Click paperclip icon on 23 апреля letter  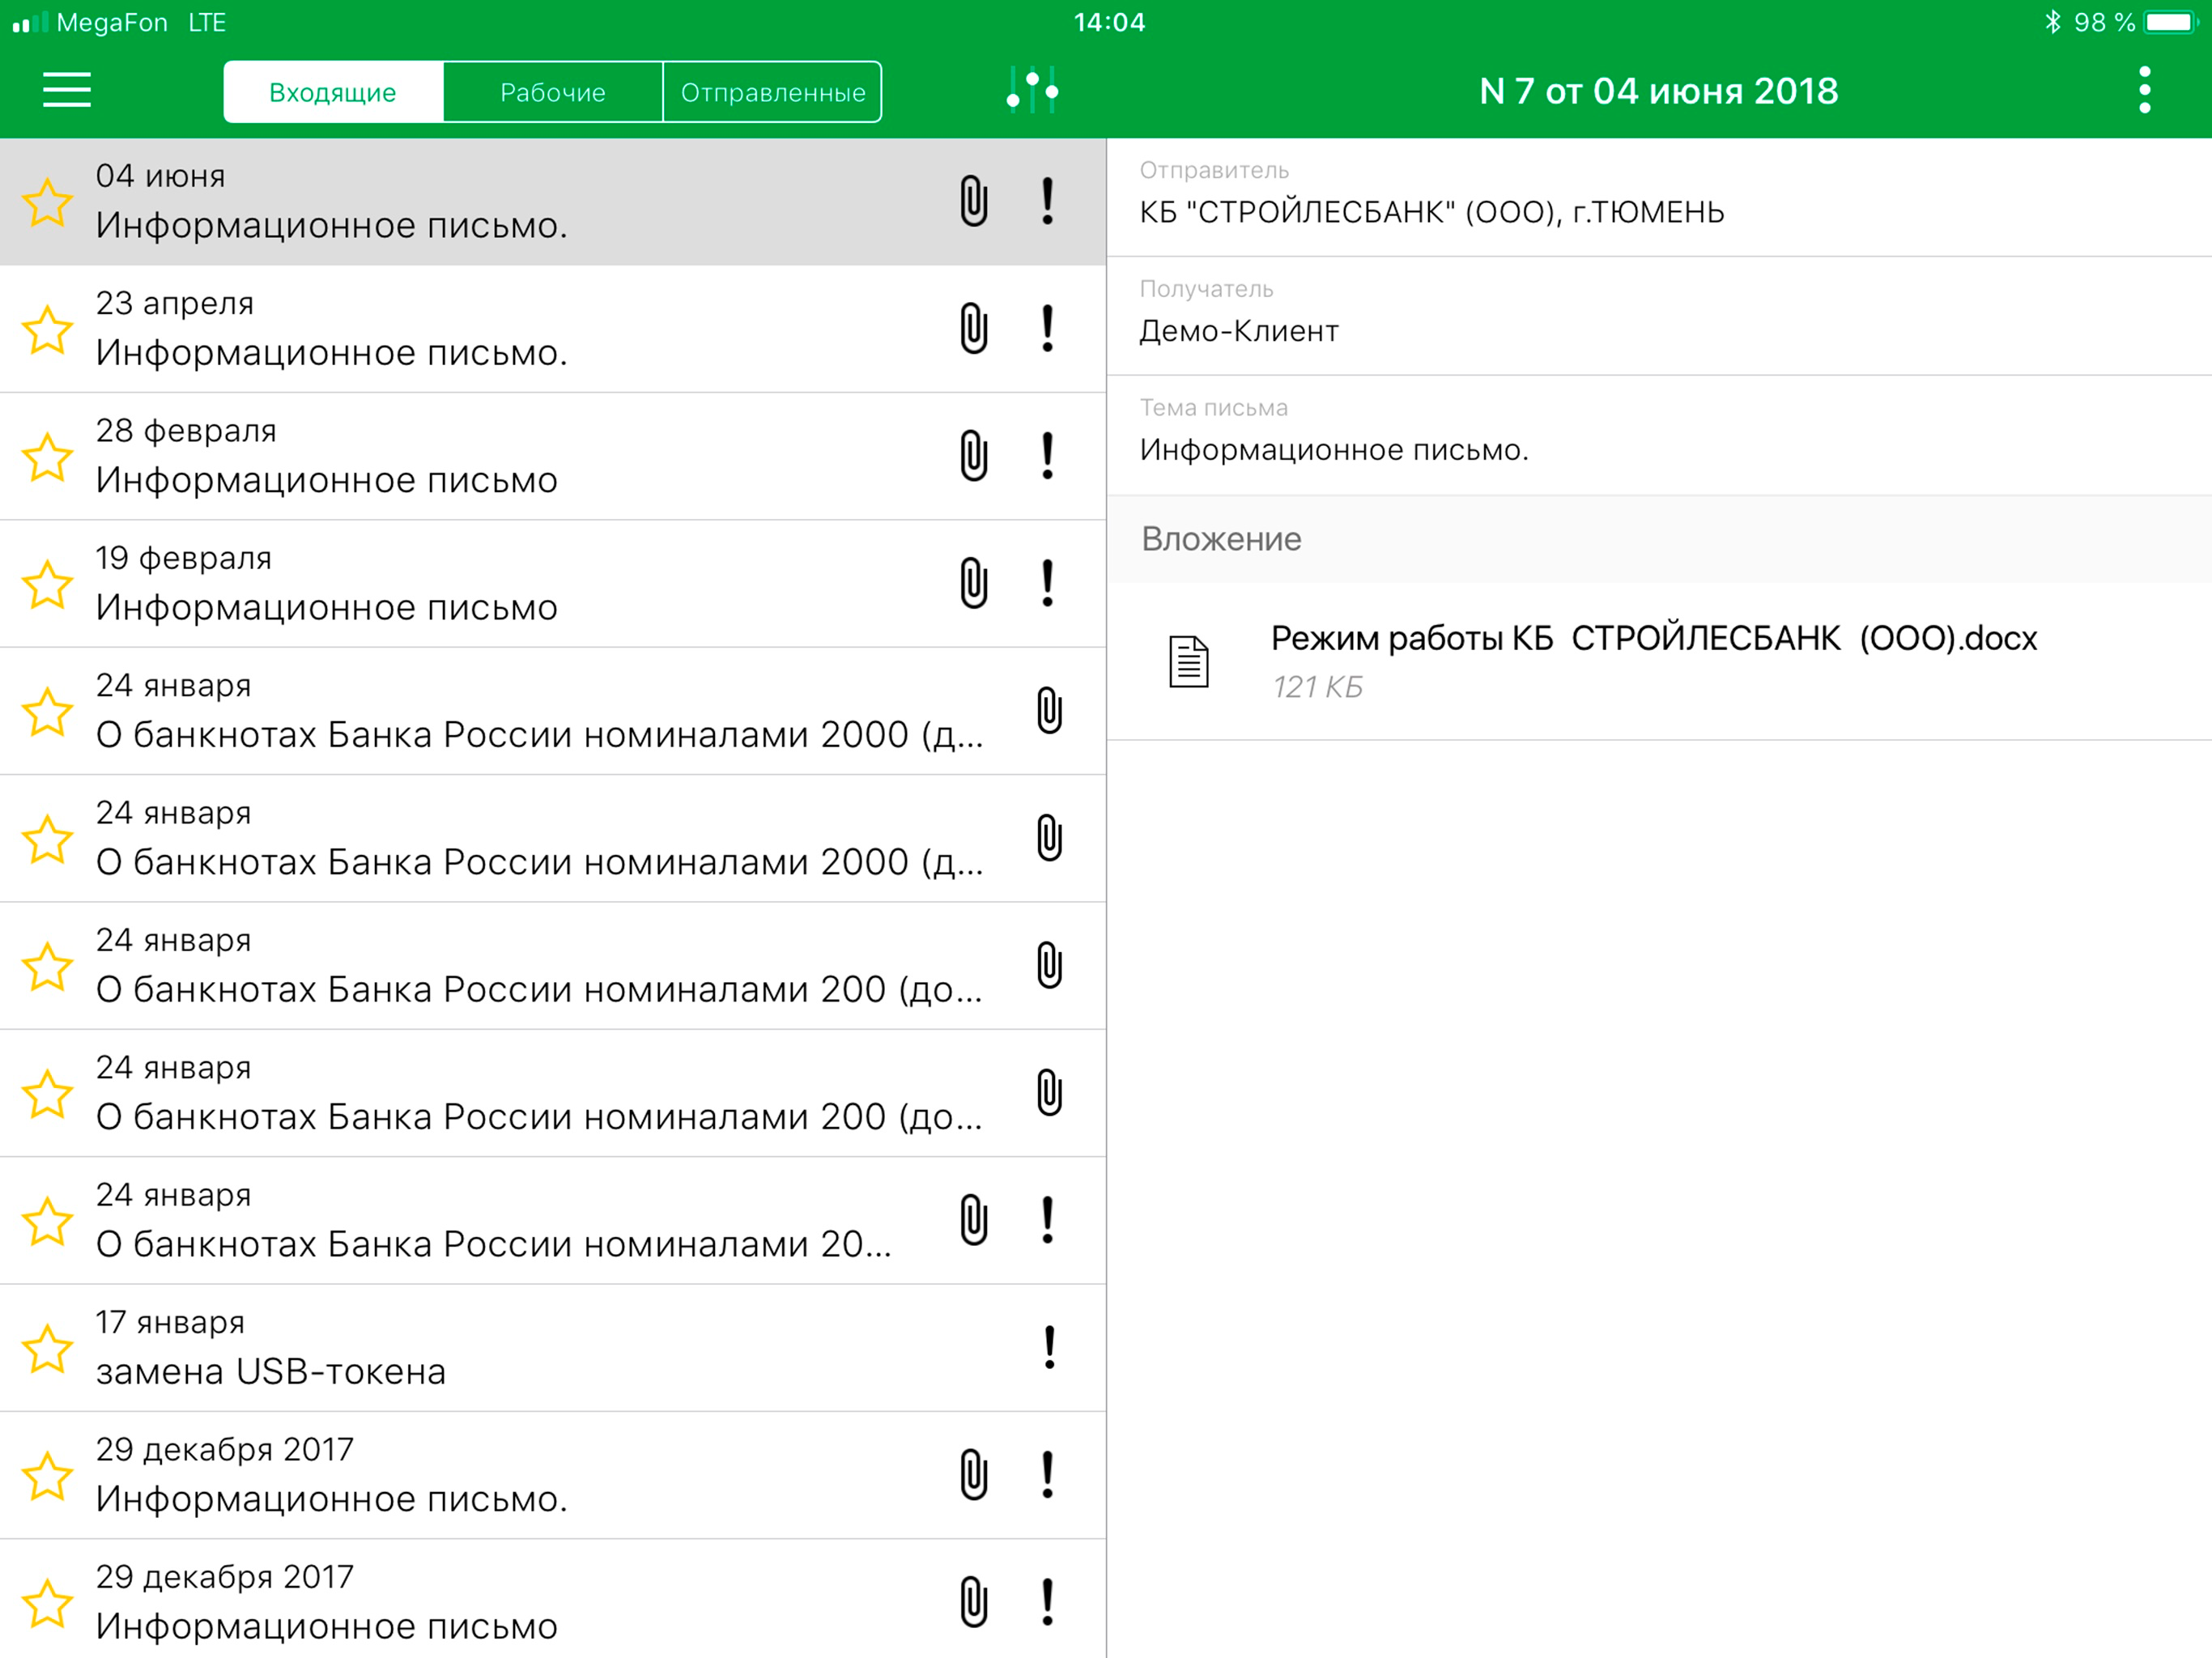(x=974, y=328)
